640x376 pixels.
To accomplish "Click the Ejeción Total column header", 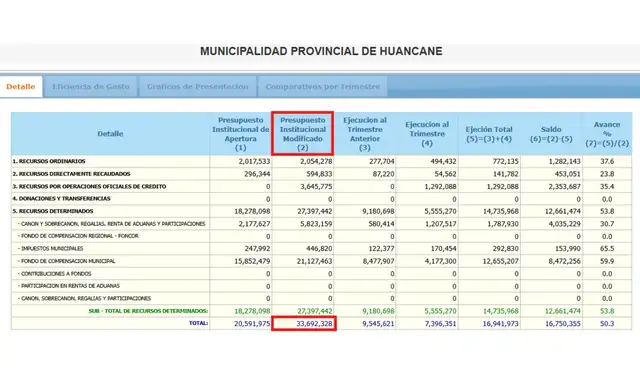I will [x=489, y=134].
